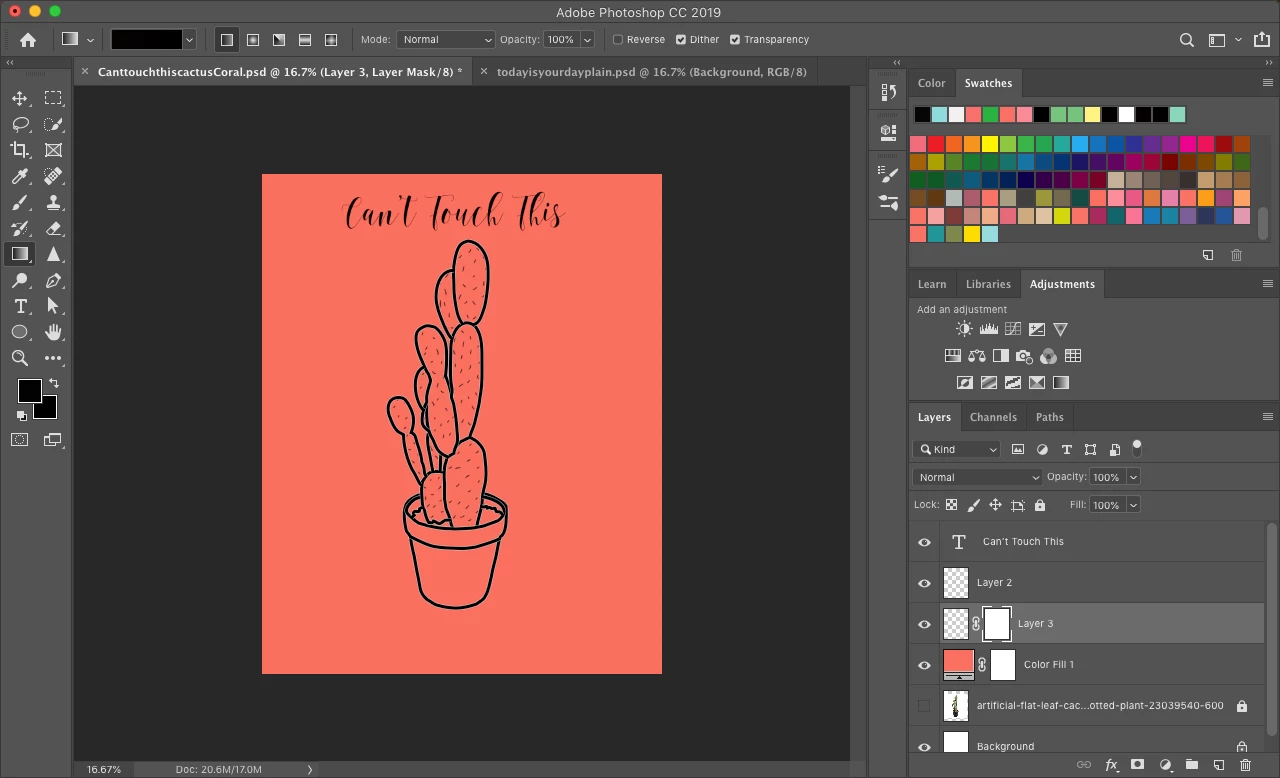Open the Layers panel flyout menu
This screenshot has width=1280, height=778.
pos(1268,417)
